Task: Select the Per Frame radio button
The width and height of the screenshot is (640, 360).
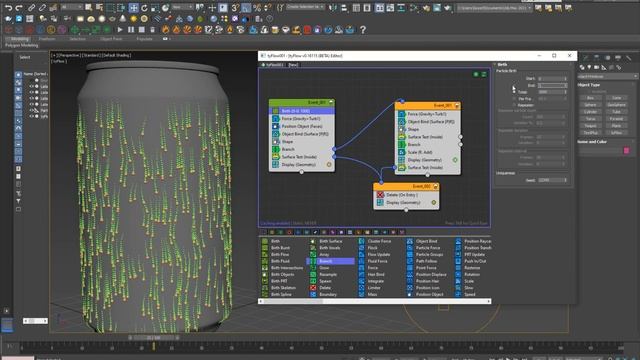Action: [514, 98]
